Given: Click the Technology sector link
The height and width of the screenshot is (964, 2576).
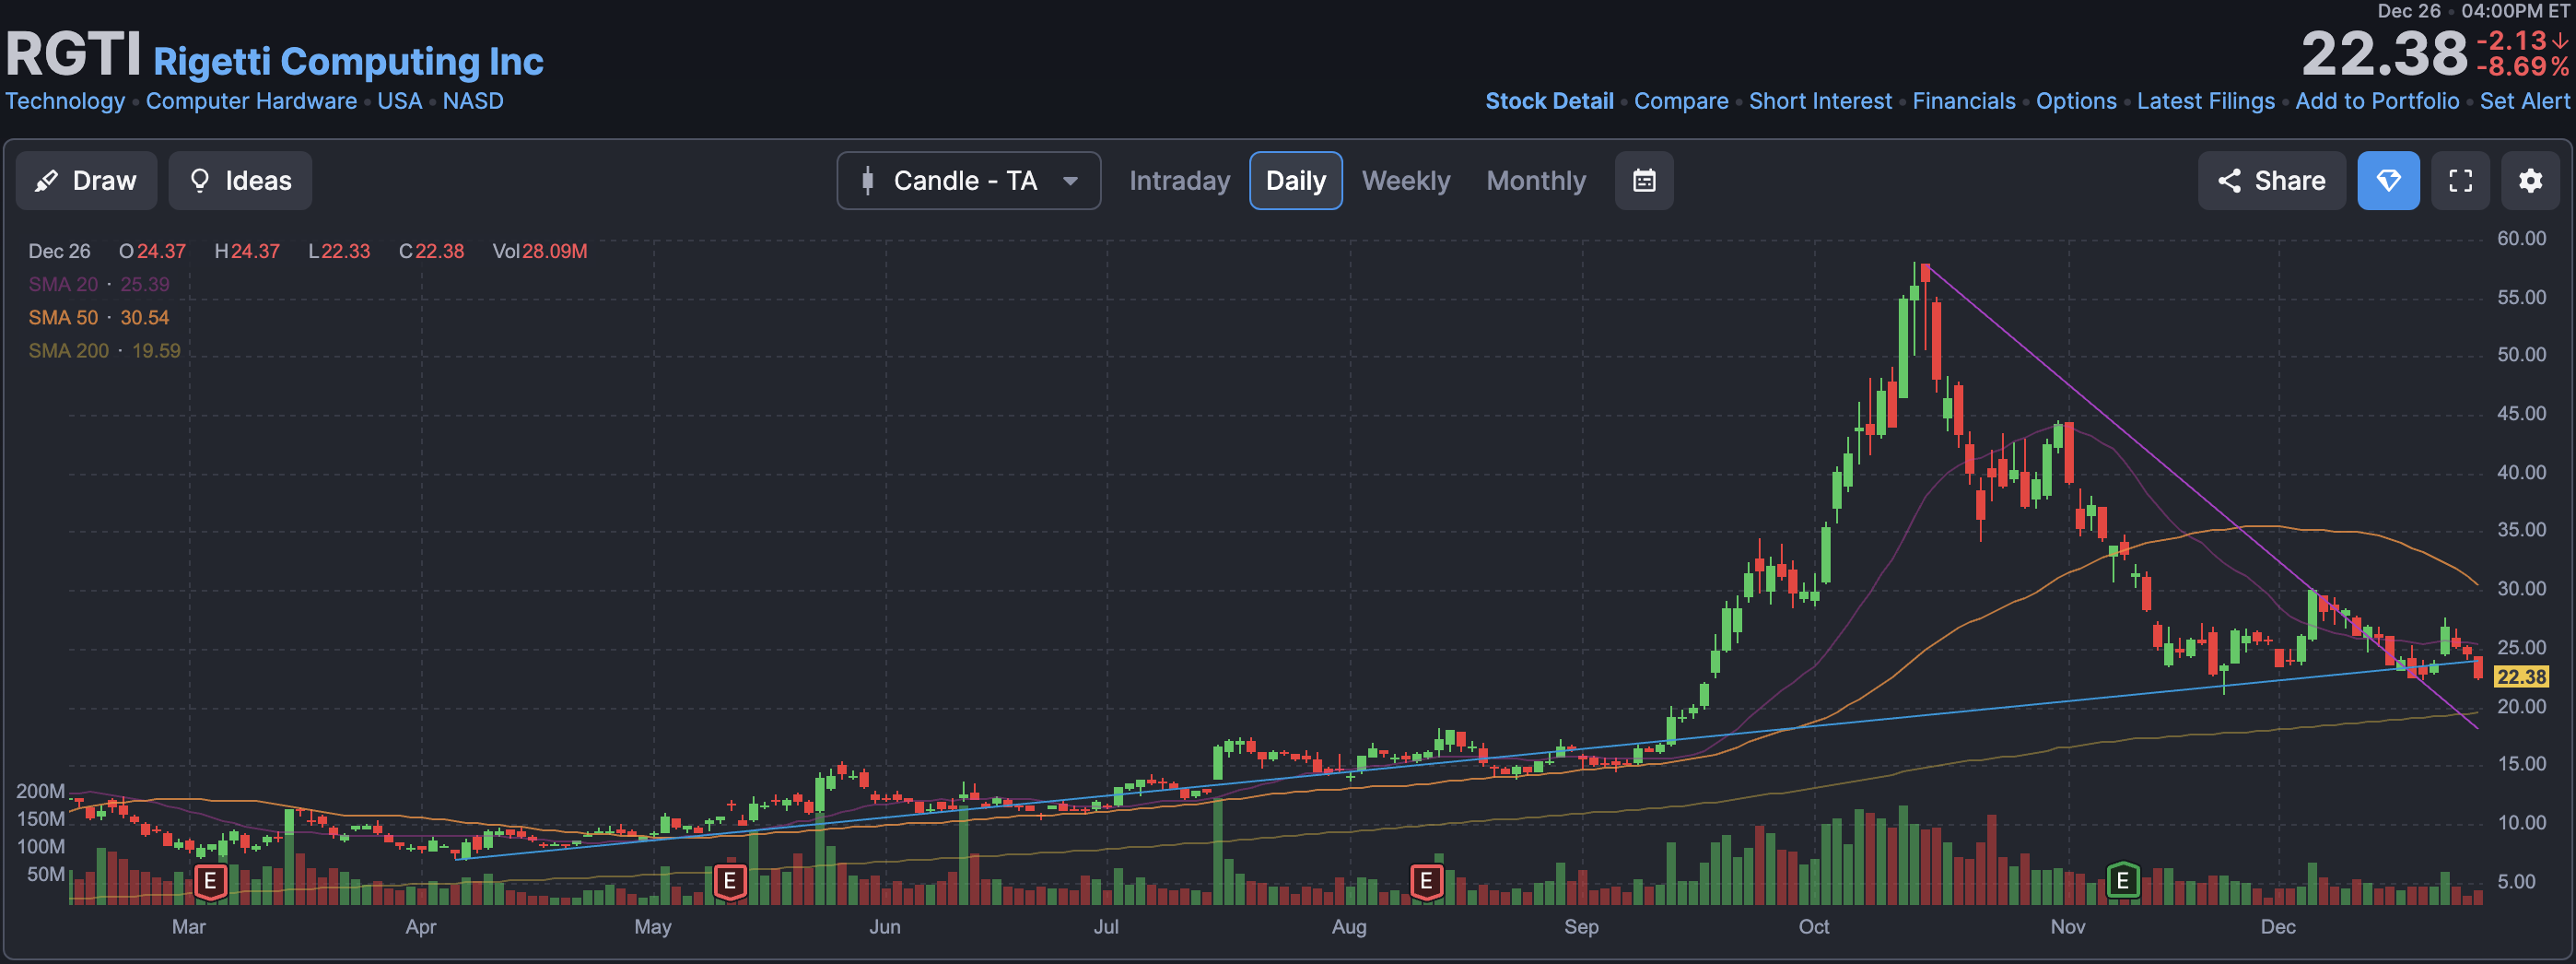Looking at the screenshot, I should pyautogui.click(x=65, y=101).
